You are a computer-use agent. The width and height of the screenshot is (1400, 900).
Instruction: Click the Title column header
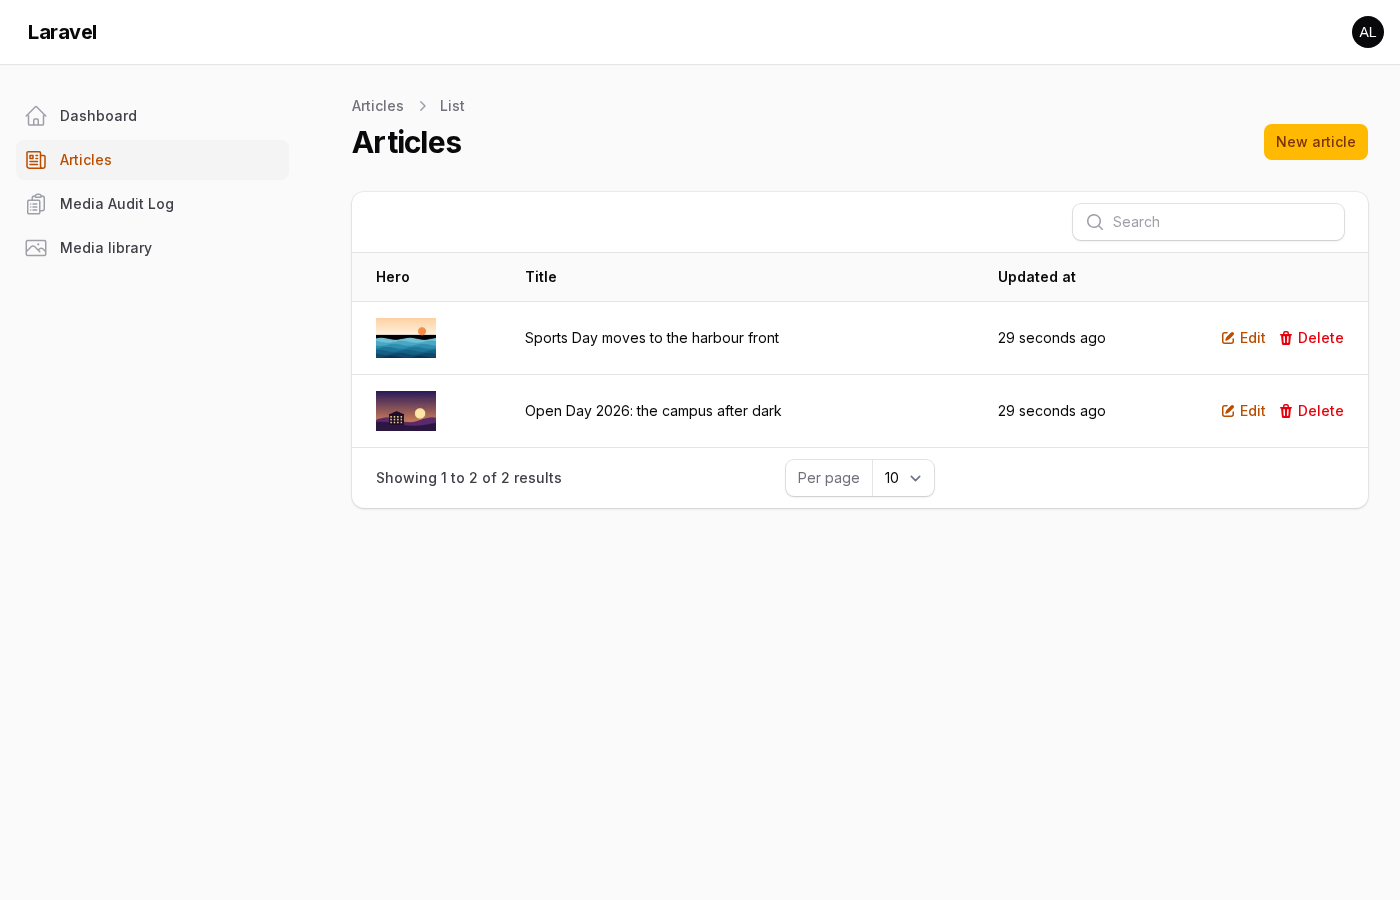(x=541, y=277)
